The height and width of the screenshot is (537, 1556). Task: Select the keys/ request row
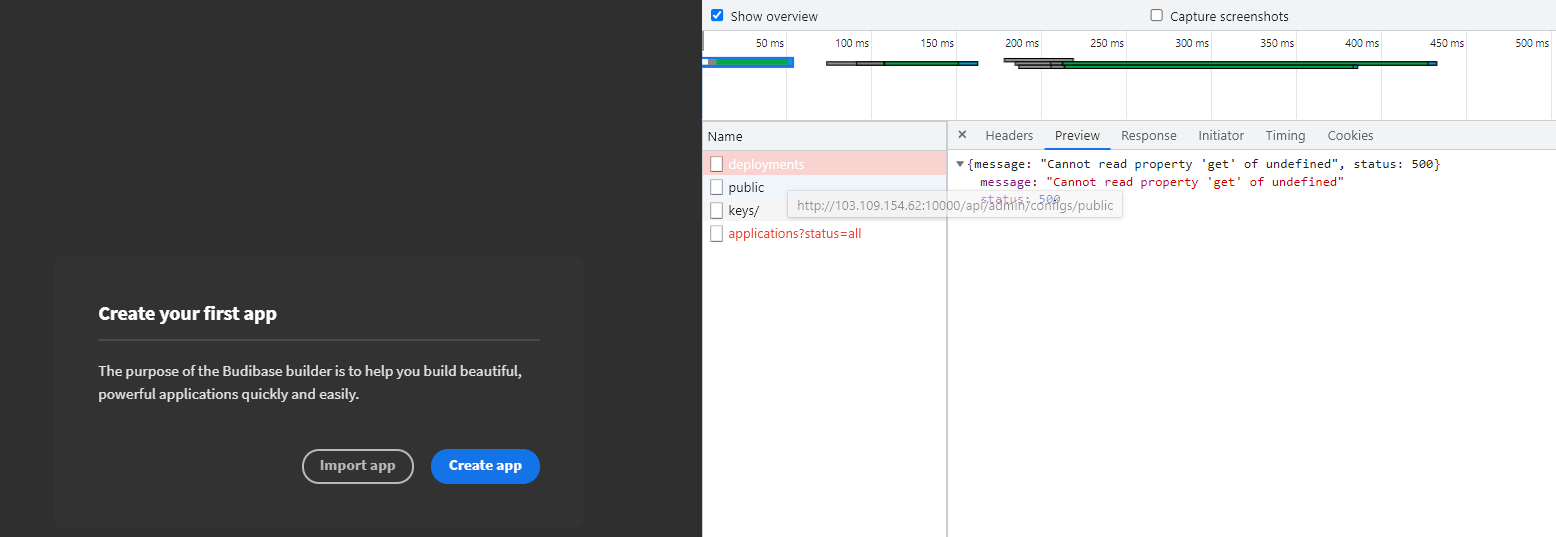coord(824,210)
